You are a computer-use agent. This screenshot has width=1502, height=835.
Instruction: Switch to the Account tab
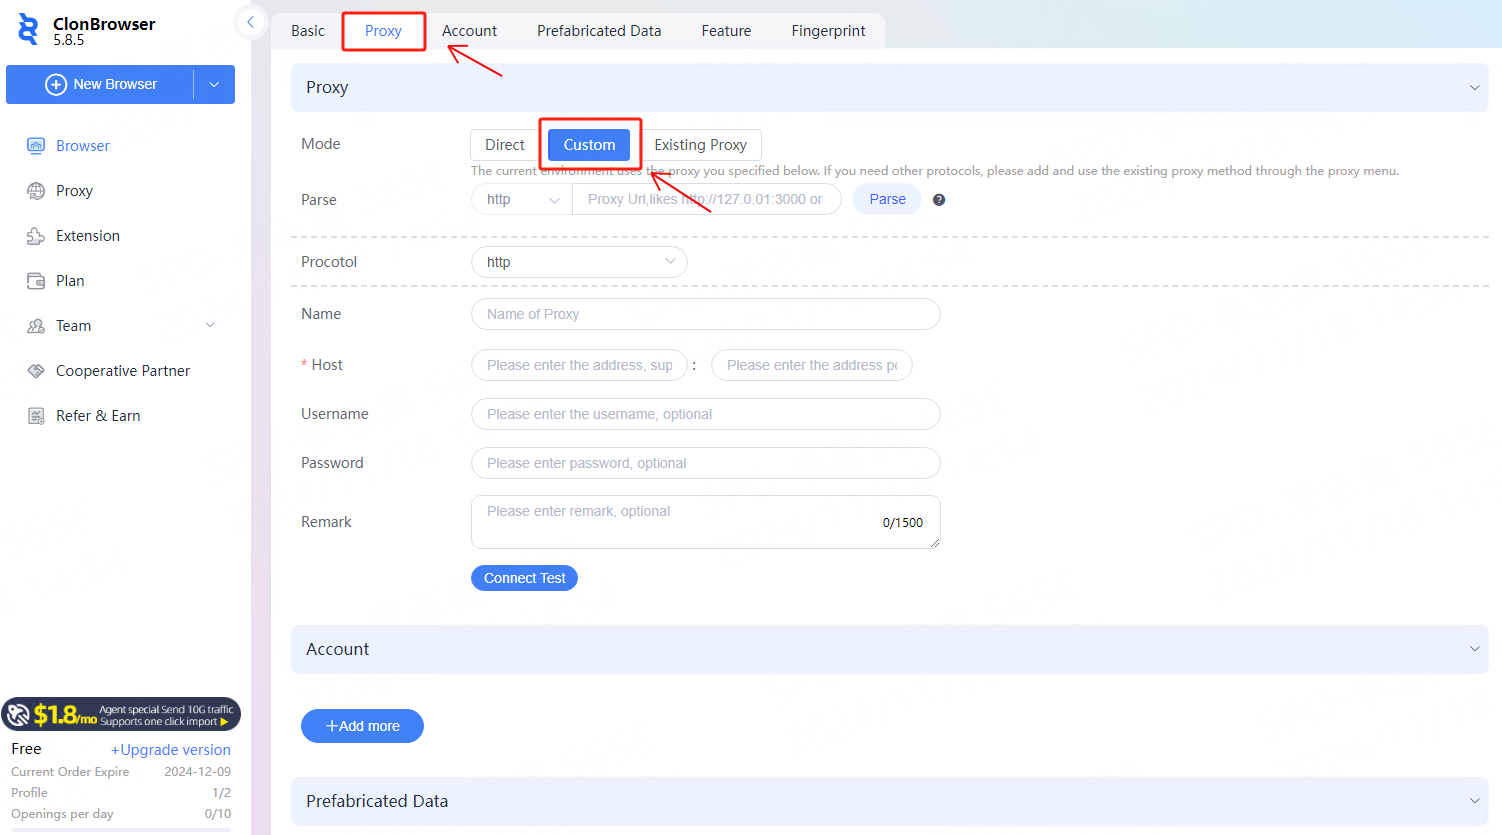click(469, 31)
